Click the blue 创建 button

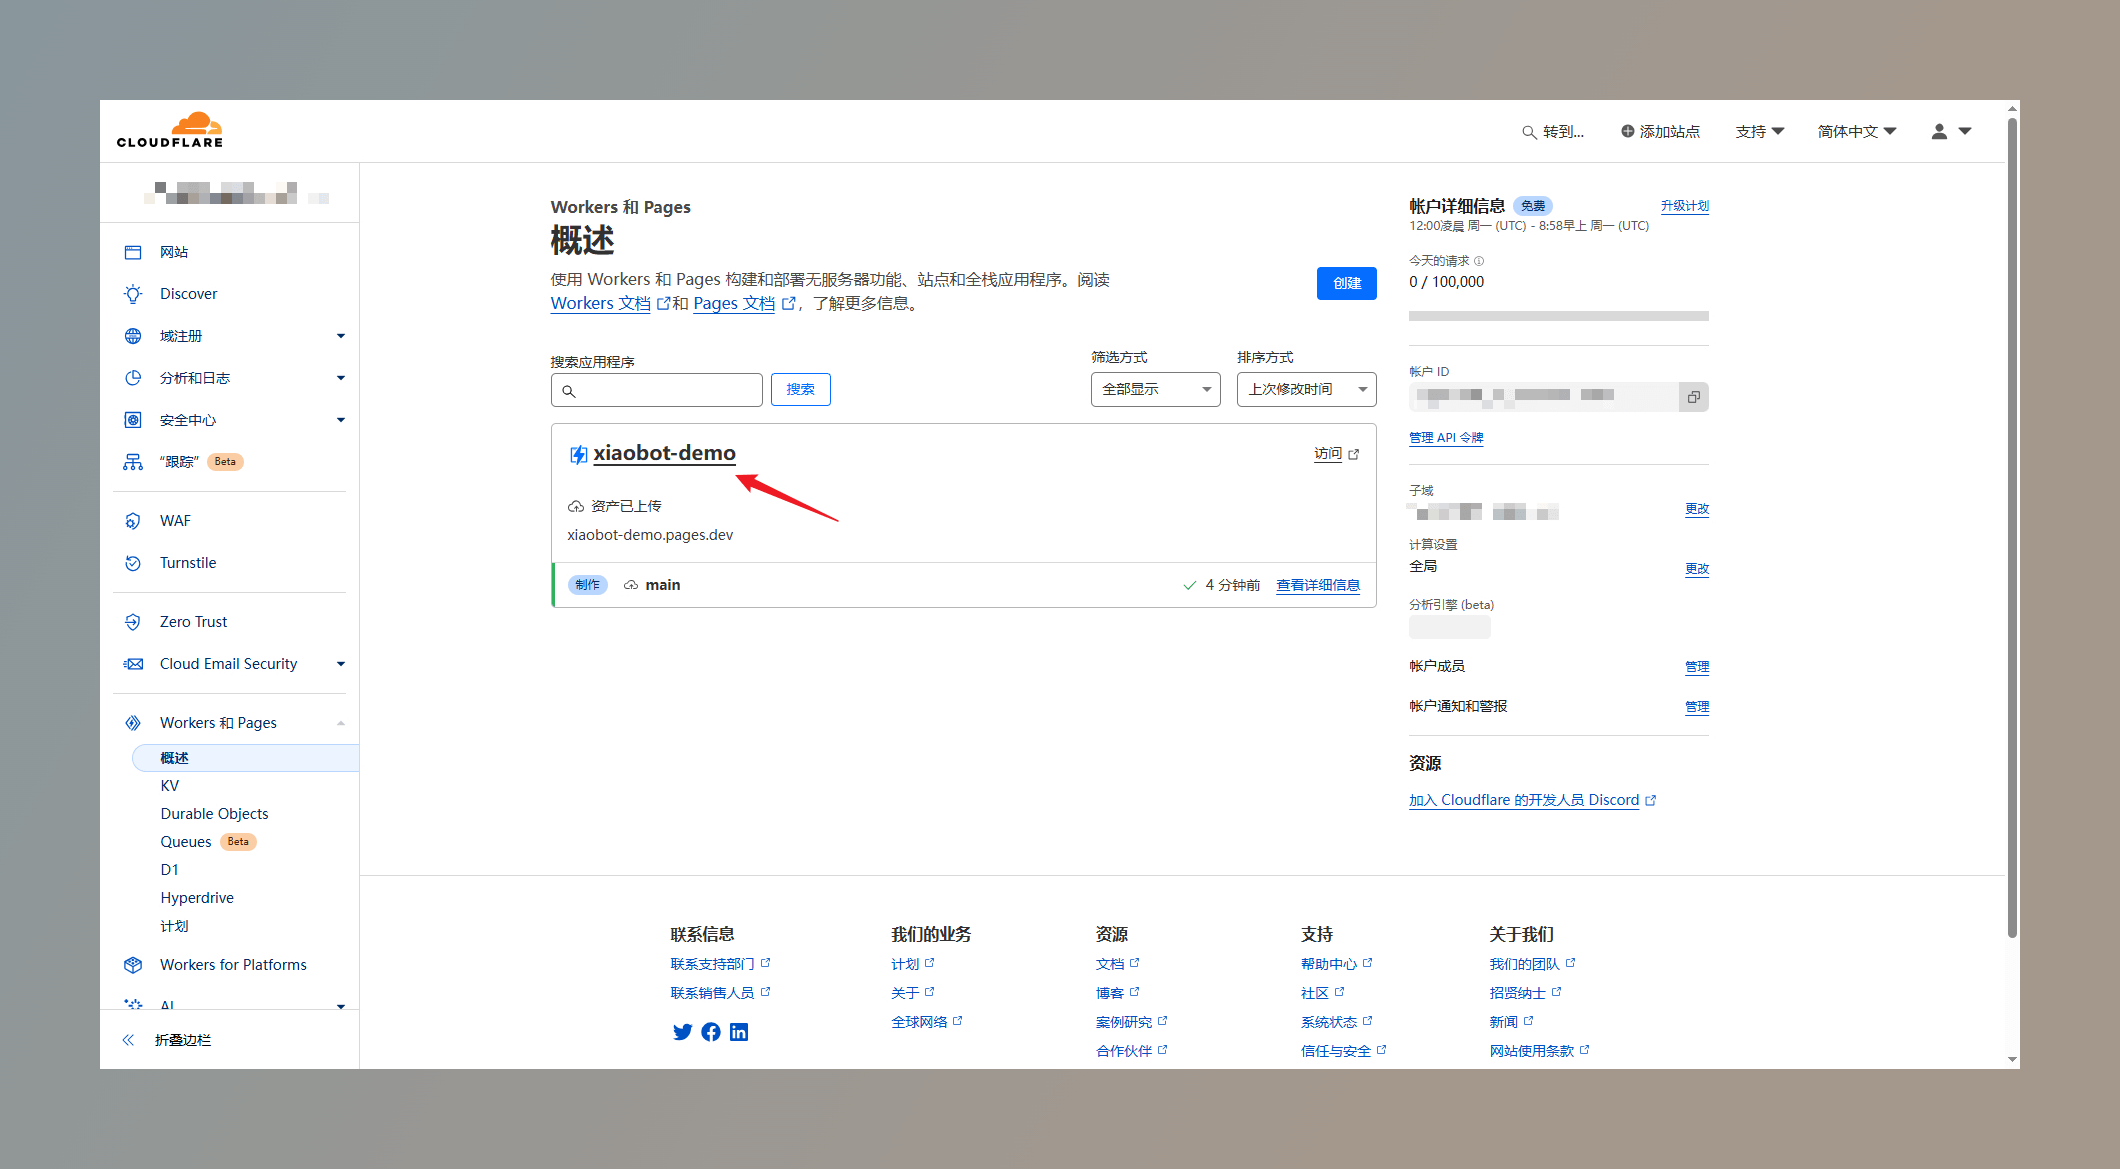pyautogui.click(x=1346, y=283)
